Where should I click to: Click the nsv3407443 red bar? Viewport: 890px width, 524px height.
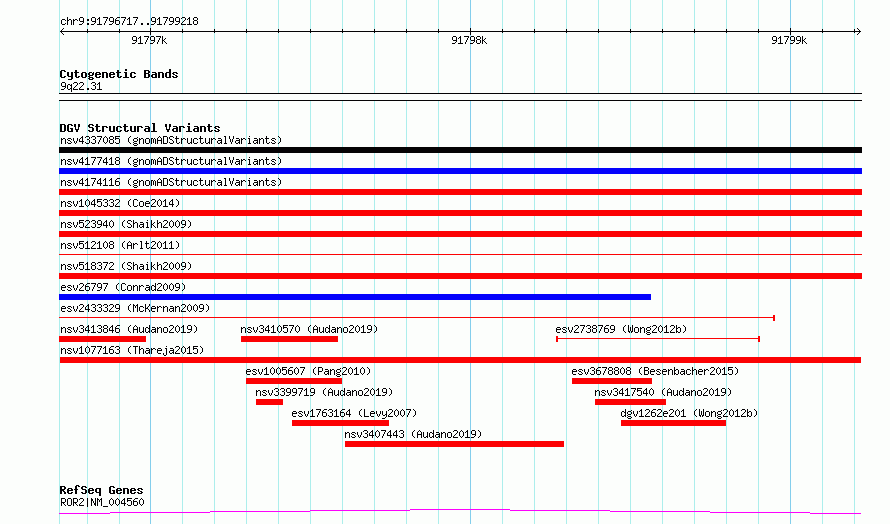pos(454,444)
